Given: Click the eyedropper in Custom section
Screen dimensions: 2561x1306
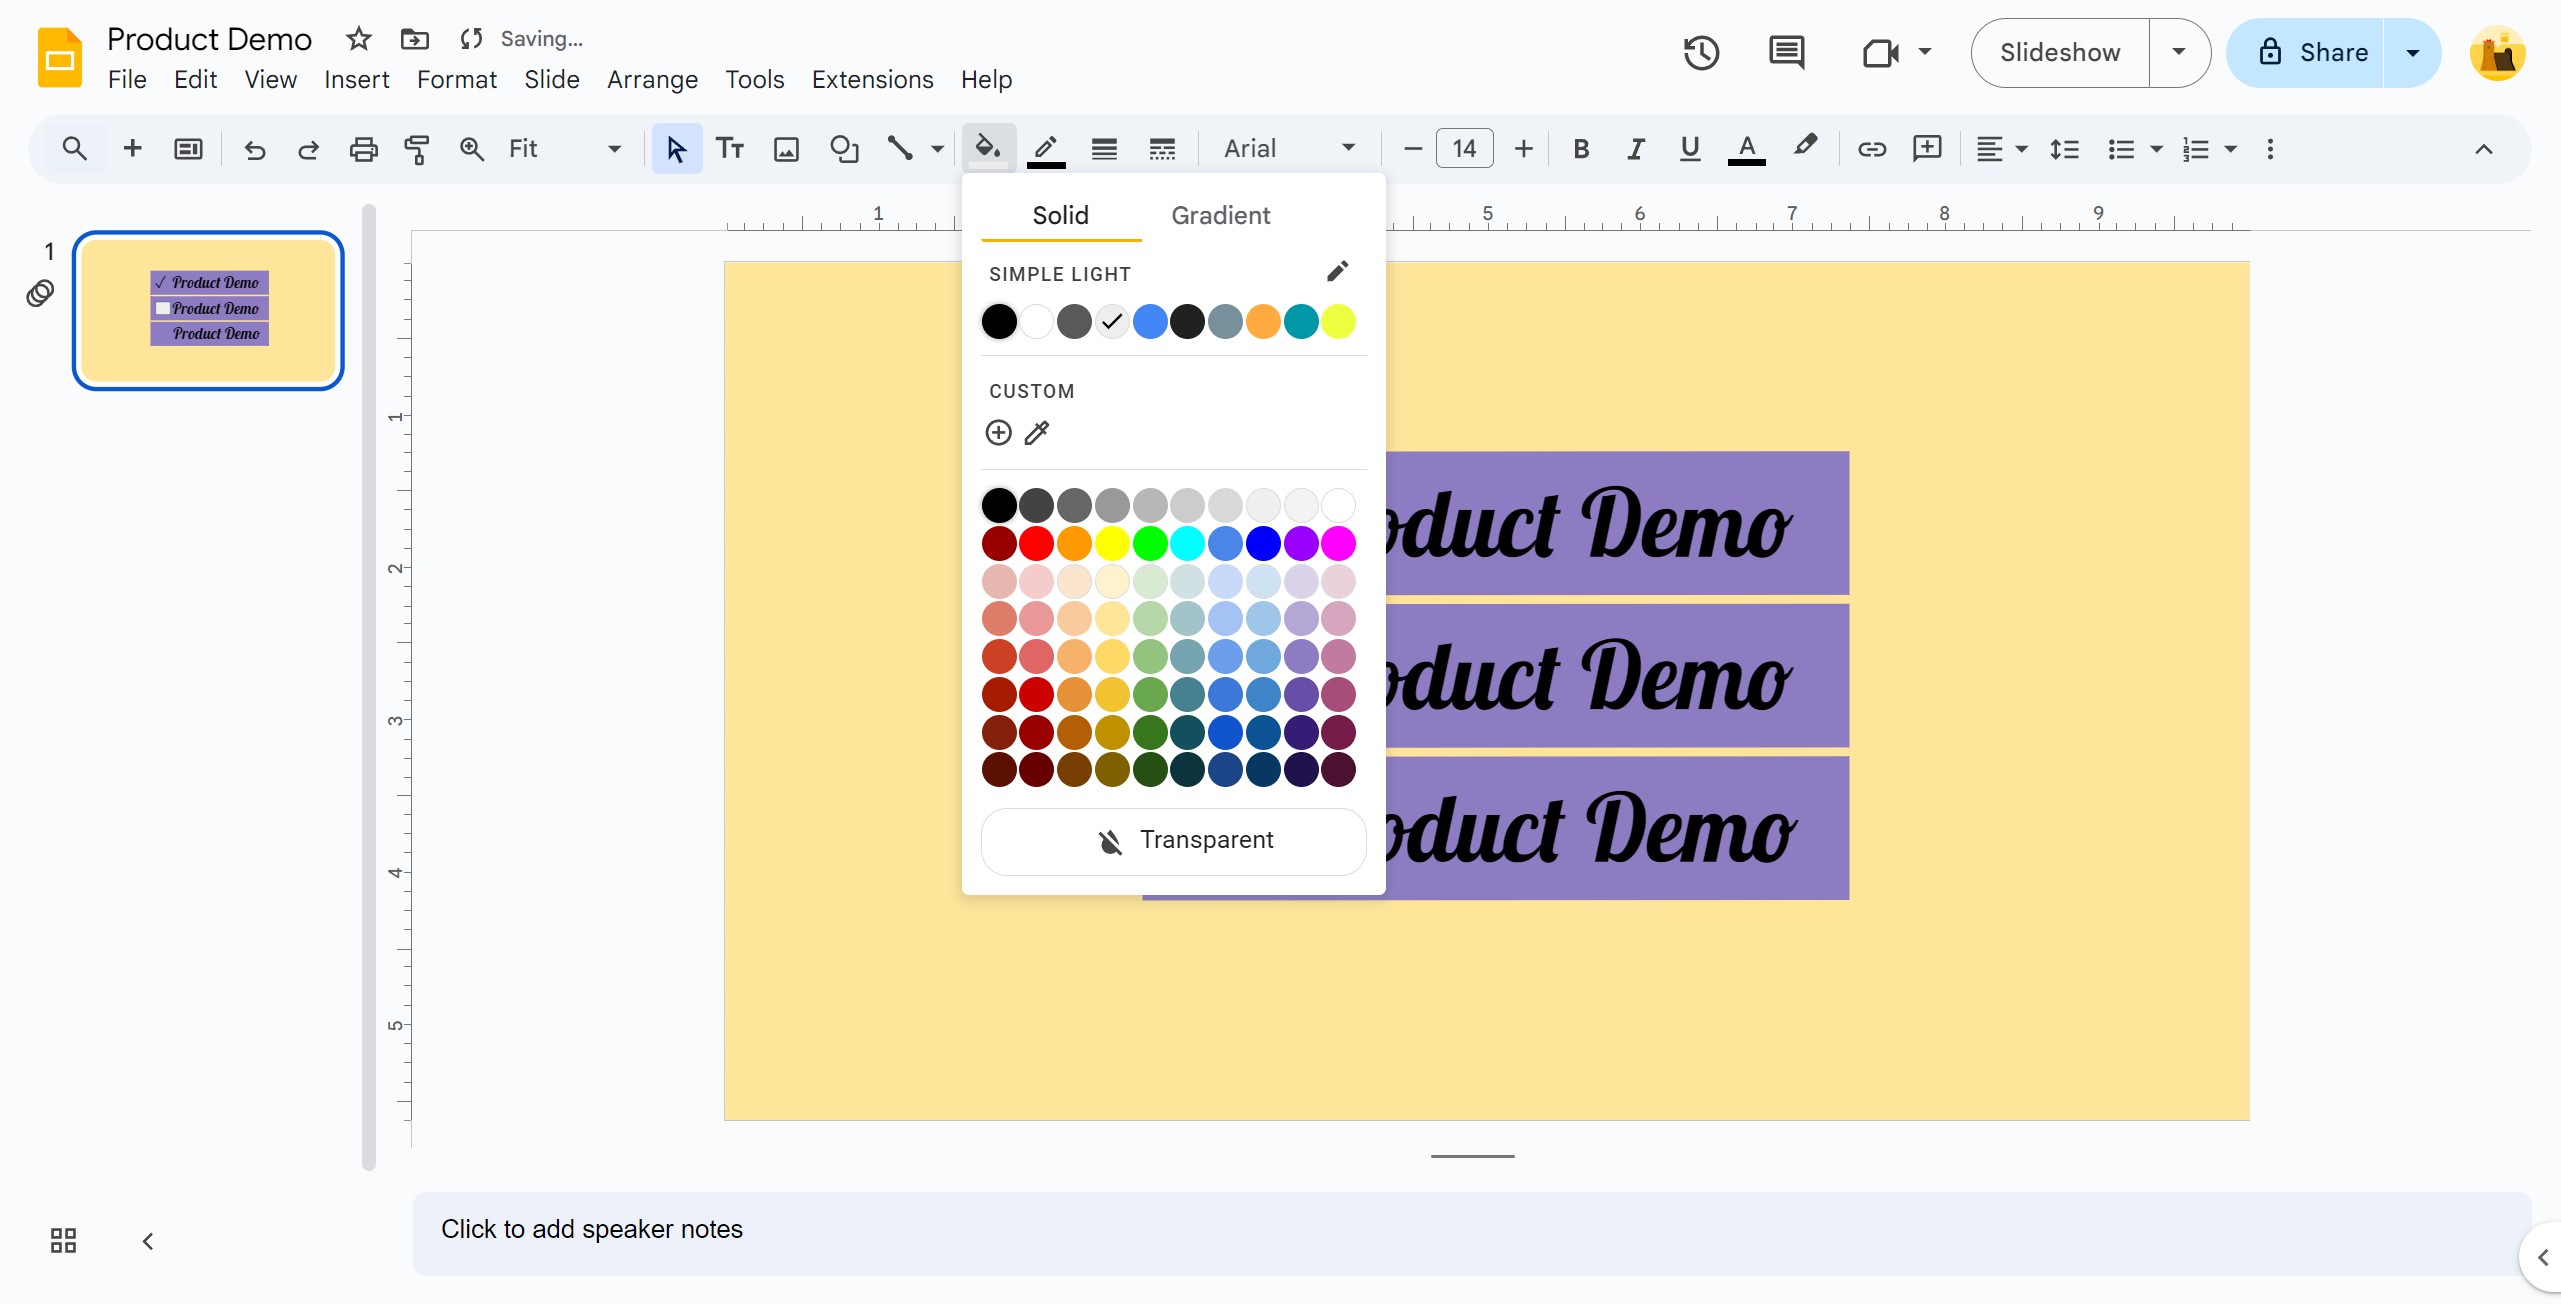Looking at the screenshot, I should 1037,433.
